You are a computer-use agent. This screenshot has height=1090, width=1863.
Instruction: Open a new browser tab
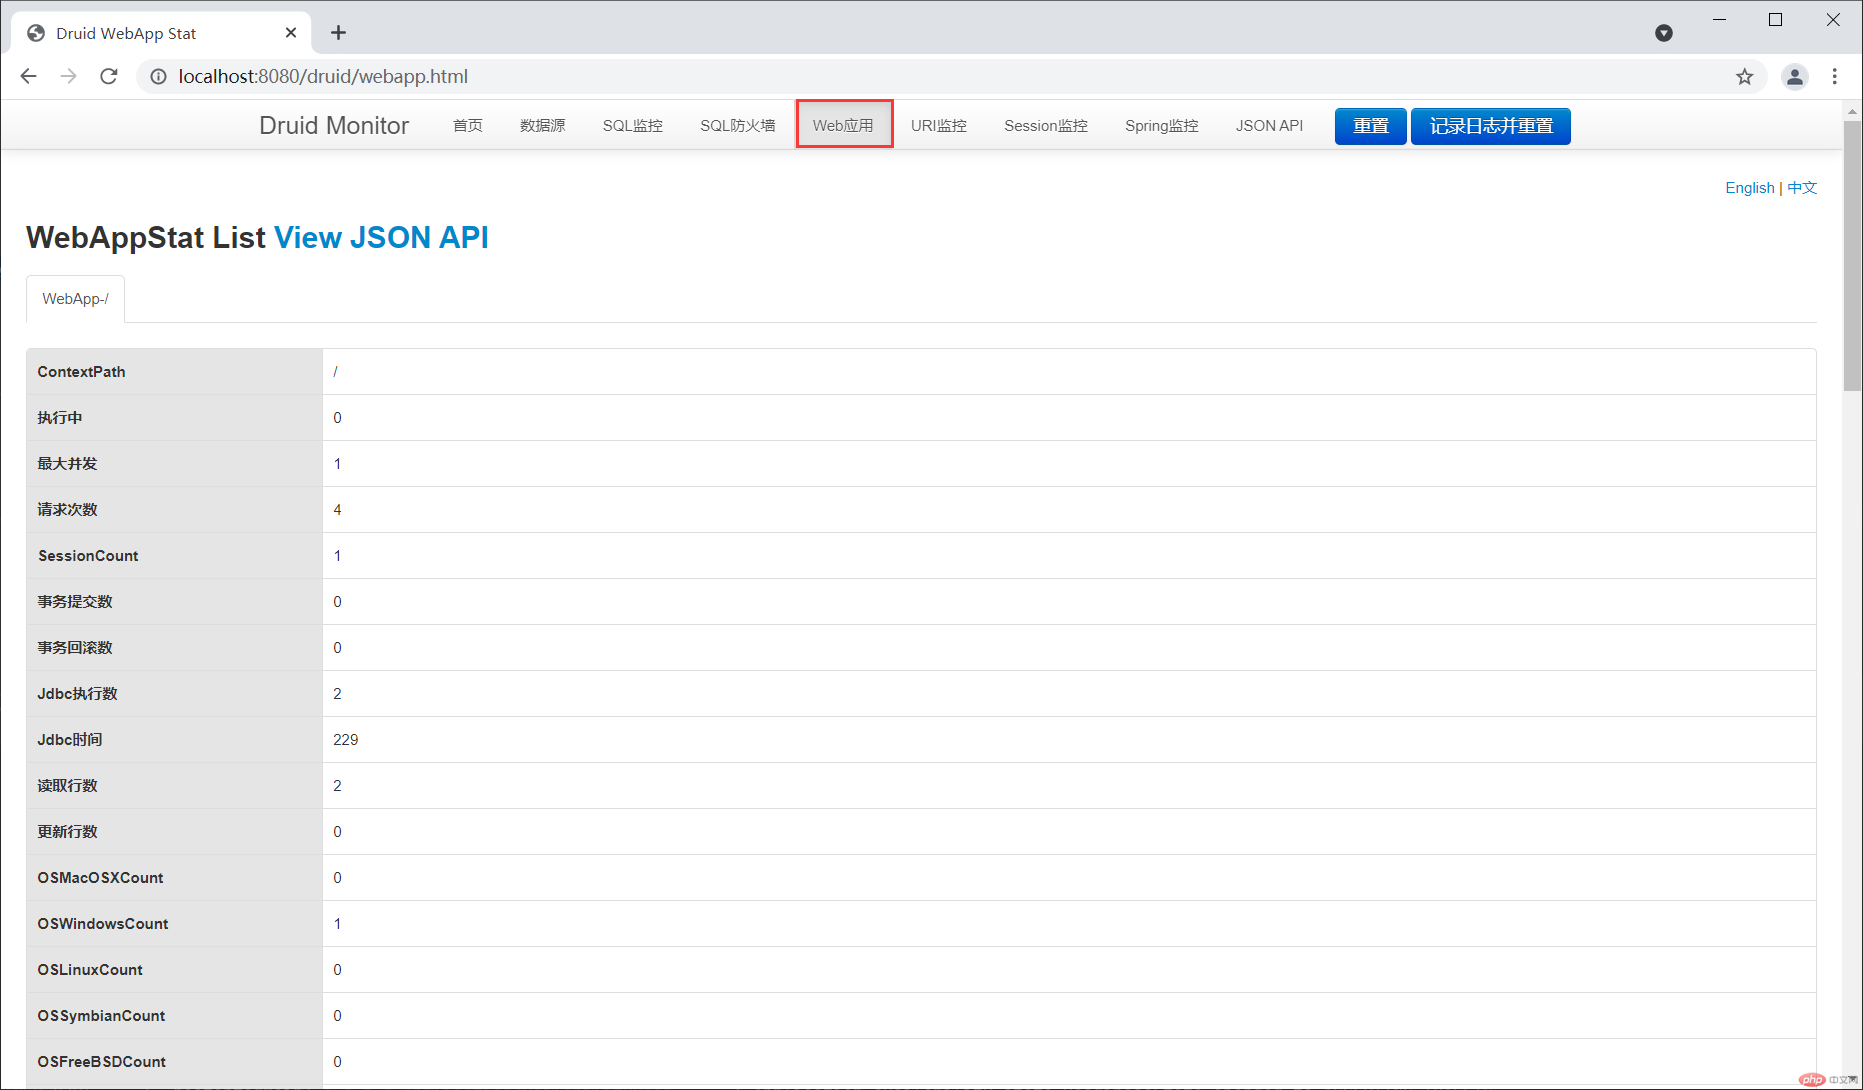pos(339,33)
